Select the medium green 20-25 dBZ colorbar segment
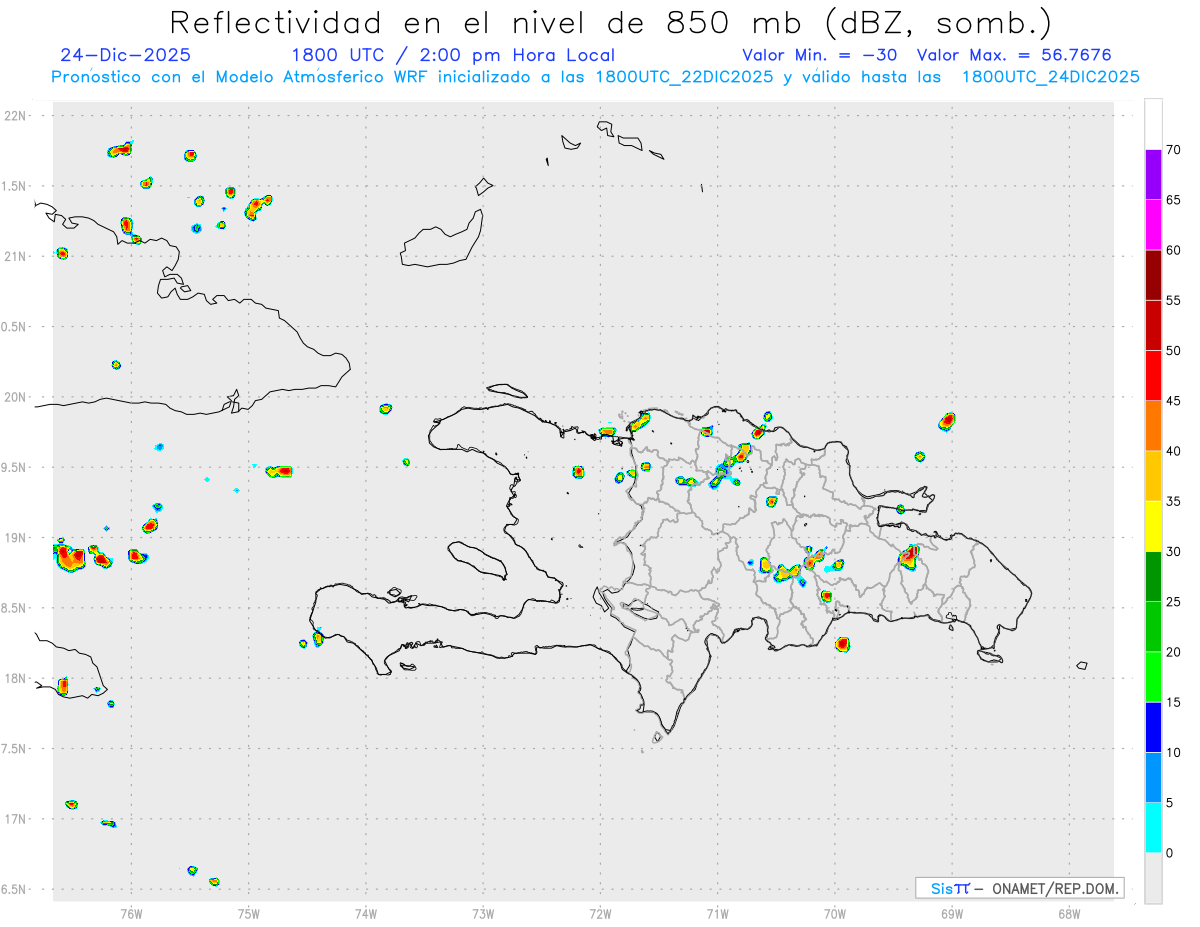This screenshot has width=1200, height=927. click(1153, 626)
